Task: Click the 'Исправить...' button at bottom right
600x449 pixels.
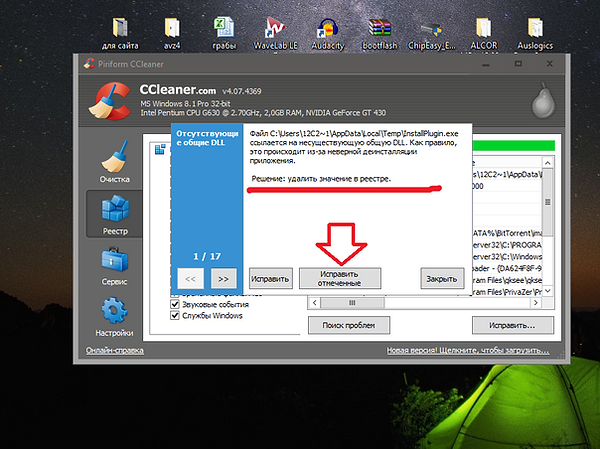Action: 513,325
